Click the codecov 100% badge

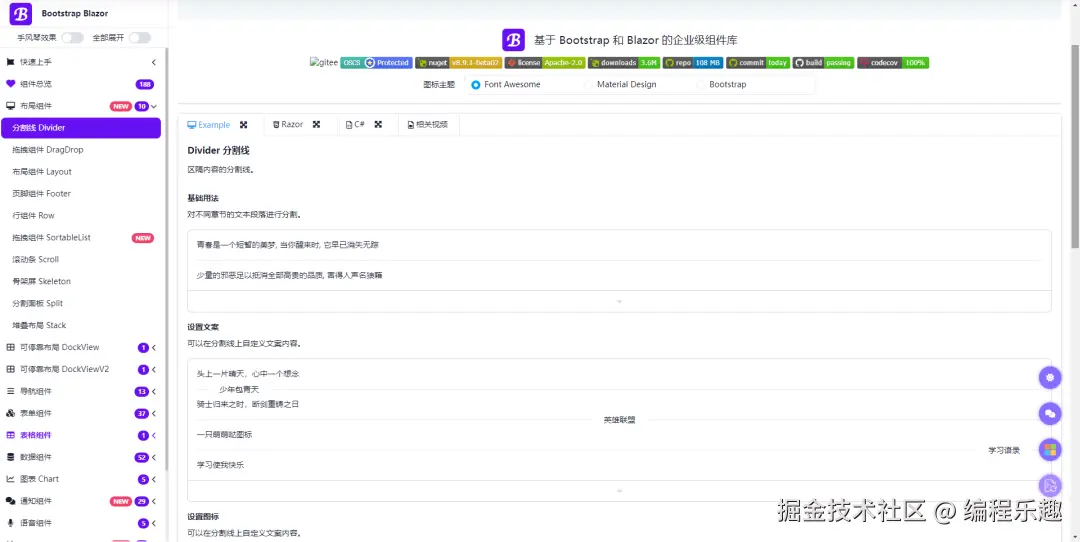pyautogui.click(x=893, y=63)
